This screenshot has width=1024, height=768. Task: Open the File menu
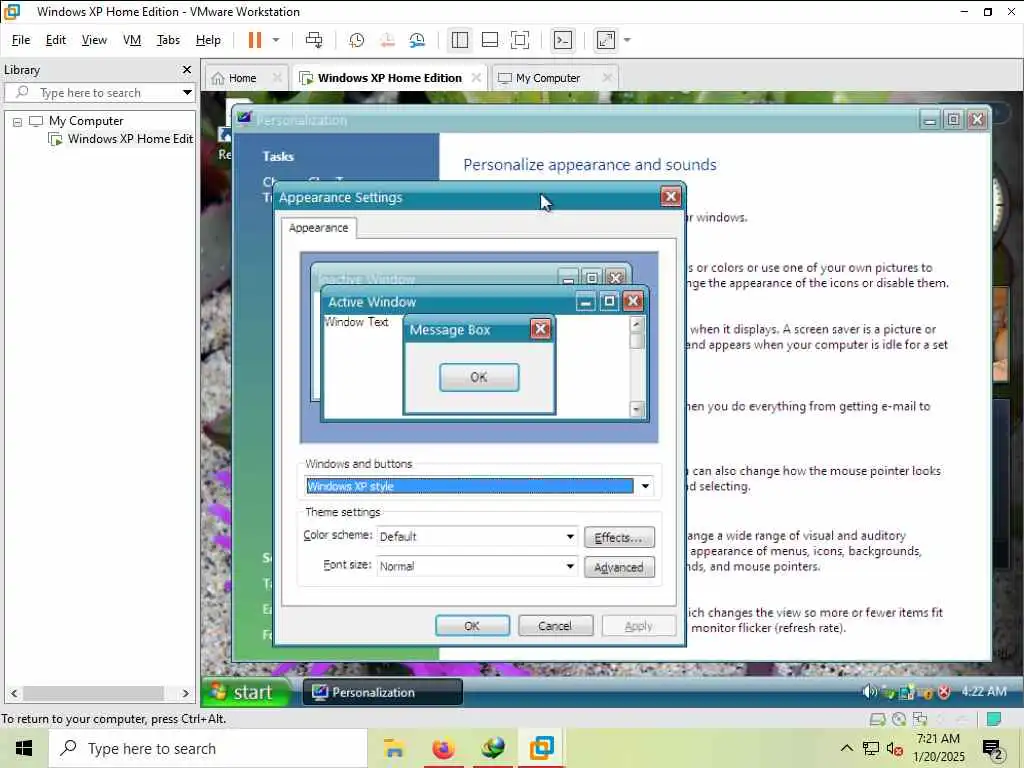21,40
